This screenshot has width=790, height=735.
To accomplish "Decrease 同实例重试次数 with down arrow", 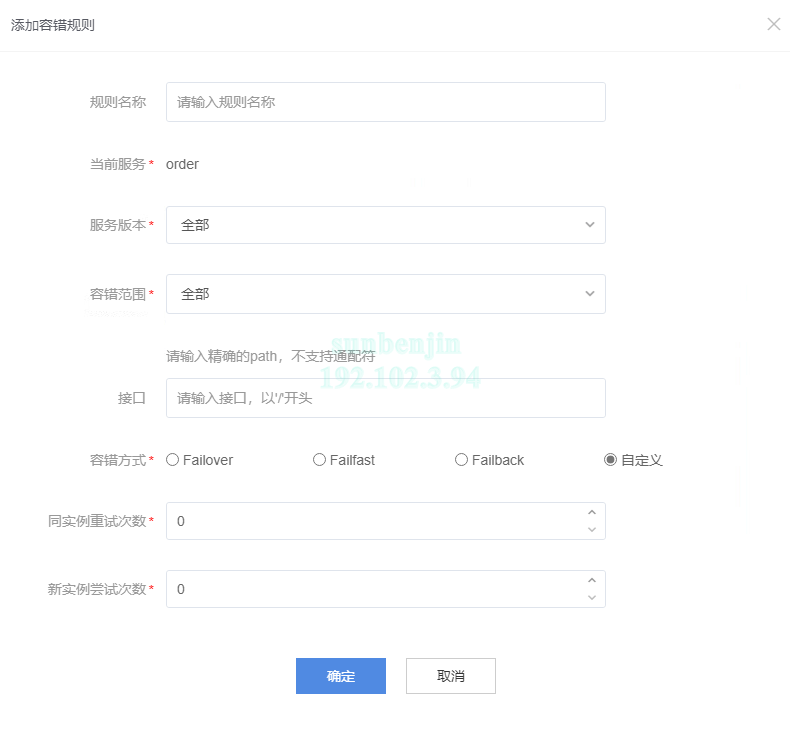I will pos(591,529).
